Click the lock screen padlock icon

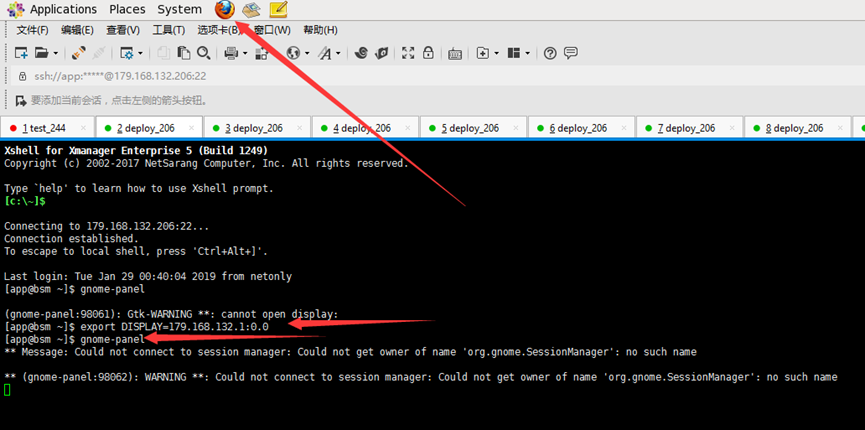click(x=428, y=53)
